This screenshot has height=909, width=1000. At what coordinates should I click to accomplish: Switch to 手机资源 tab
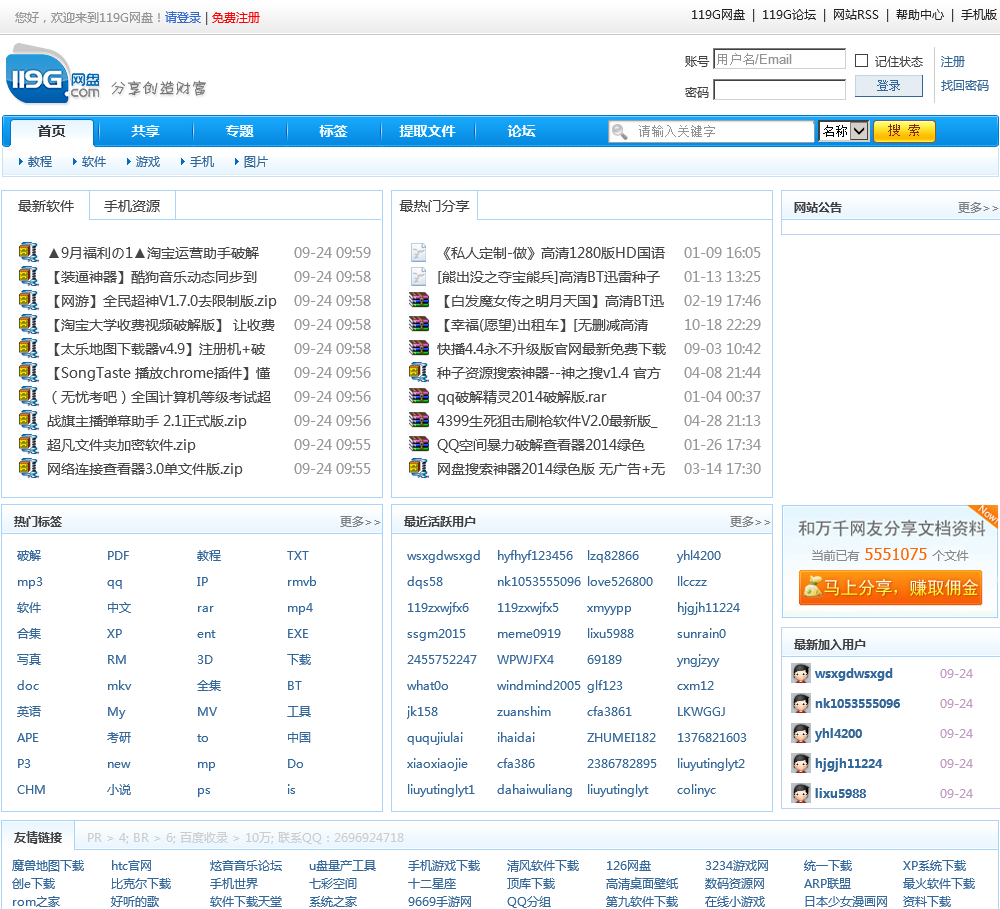132,206
